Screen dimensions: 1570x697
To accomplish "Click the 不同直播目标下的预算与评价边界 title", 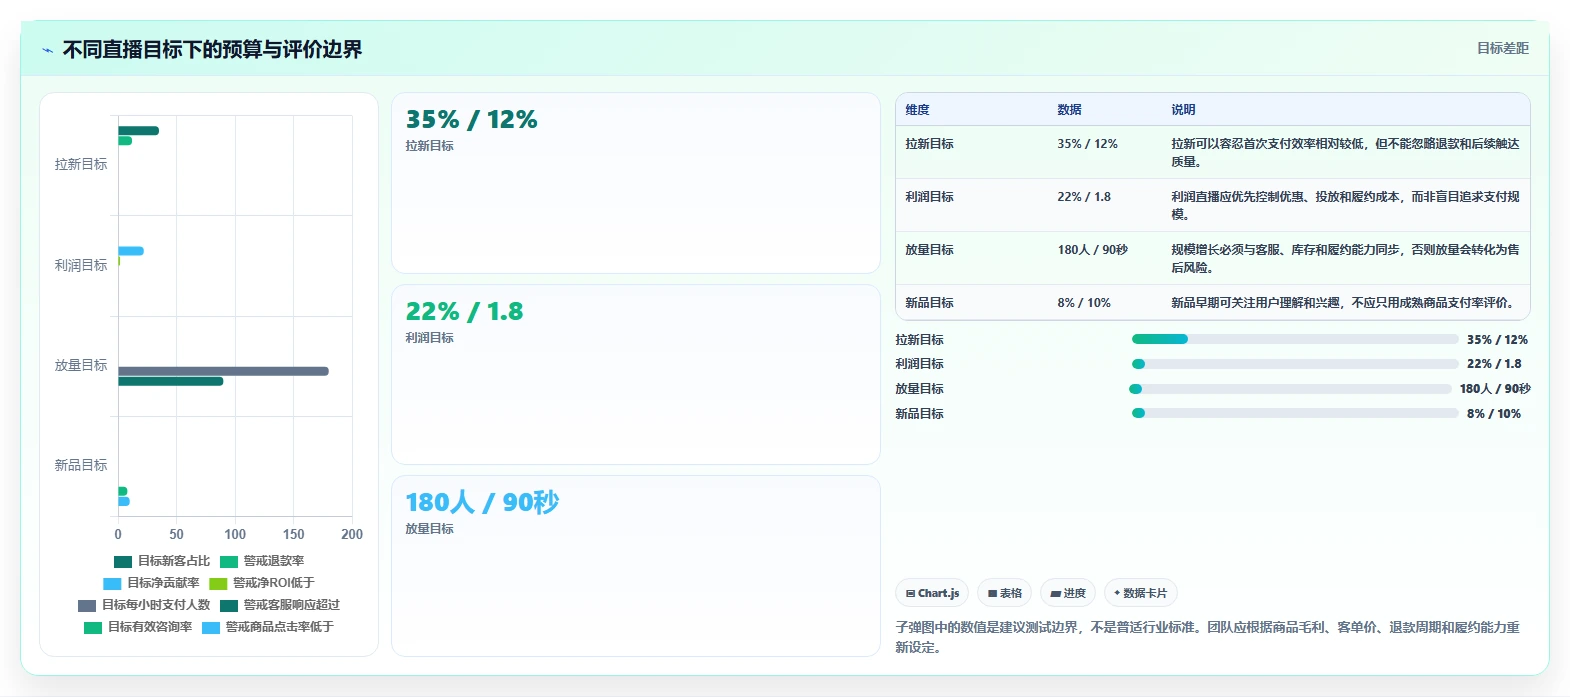I will pos(212,49).
